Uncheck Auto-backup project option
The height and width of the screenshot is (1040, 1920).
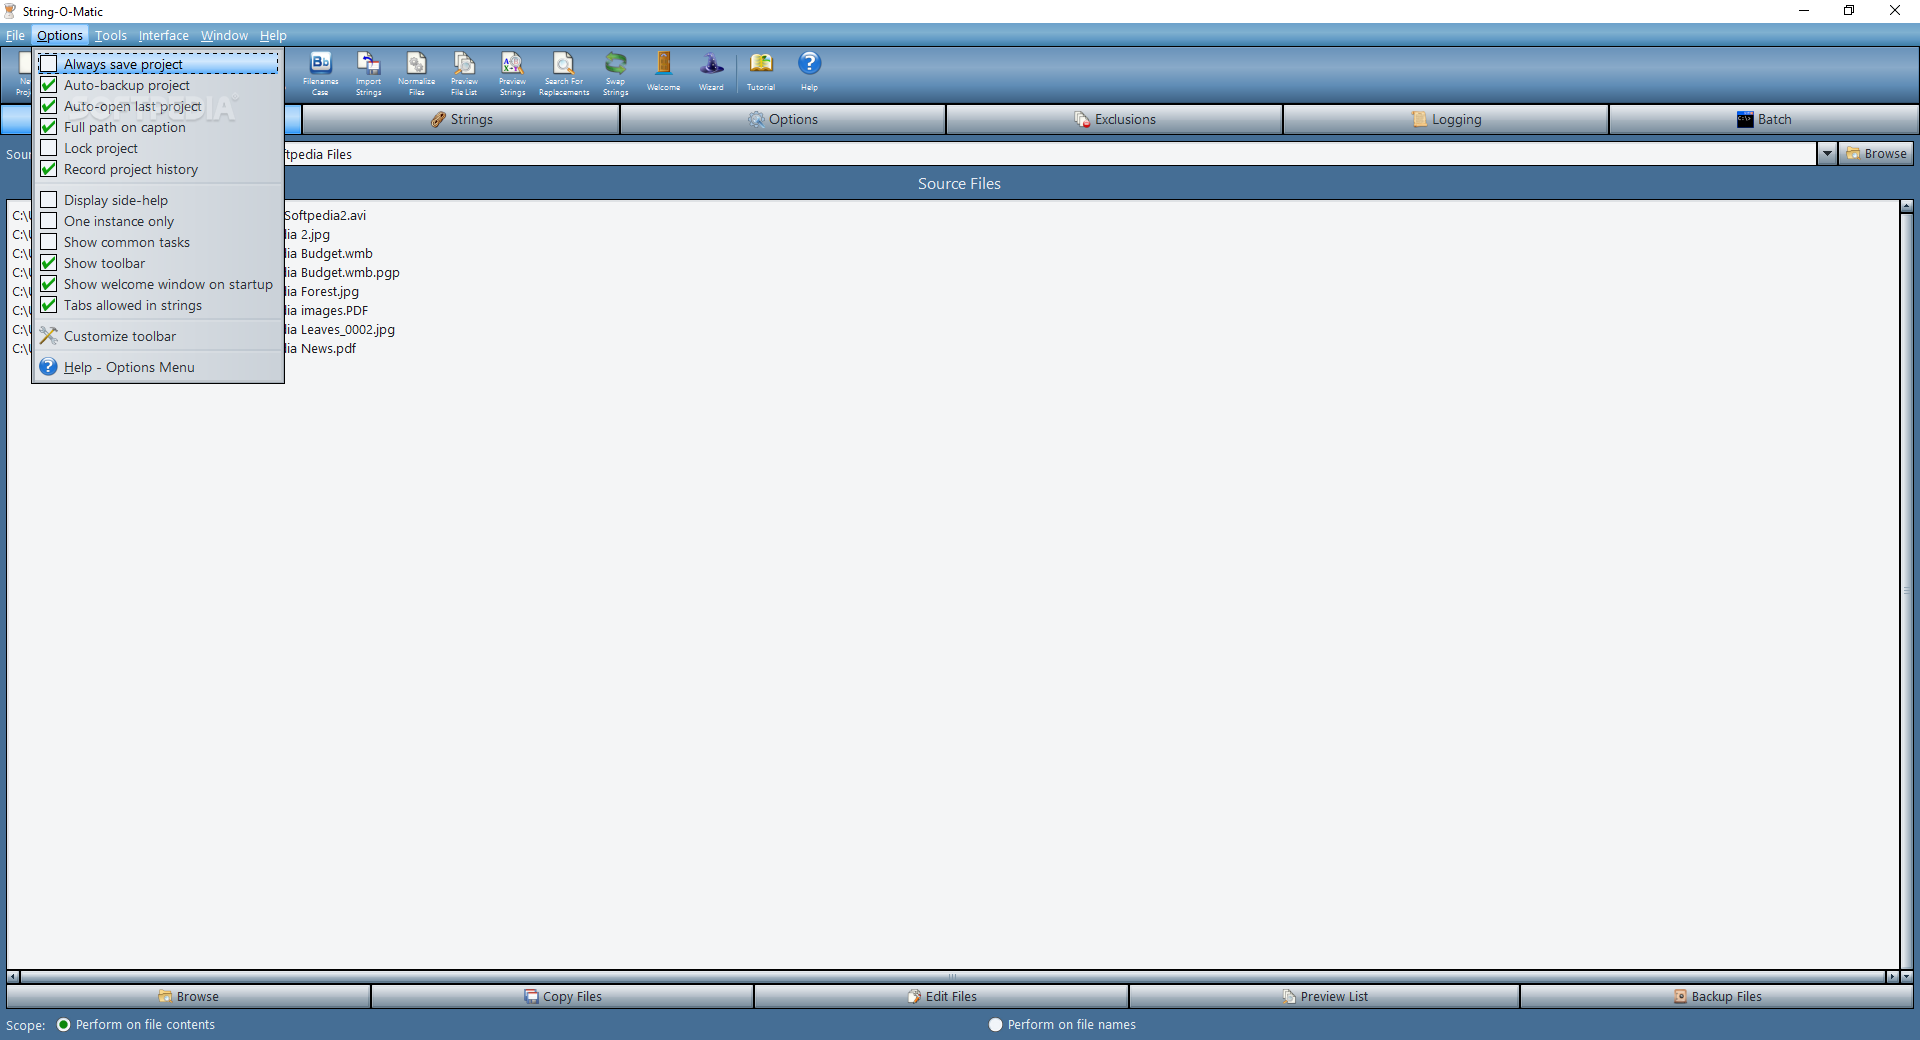point(49,85)
